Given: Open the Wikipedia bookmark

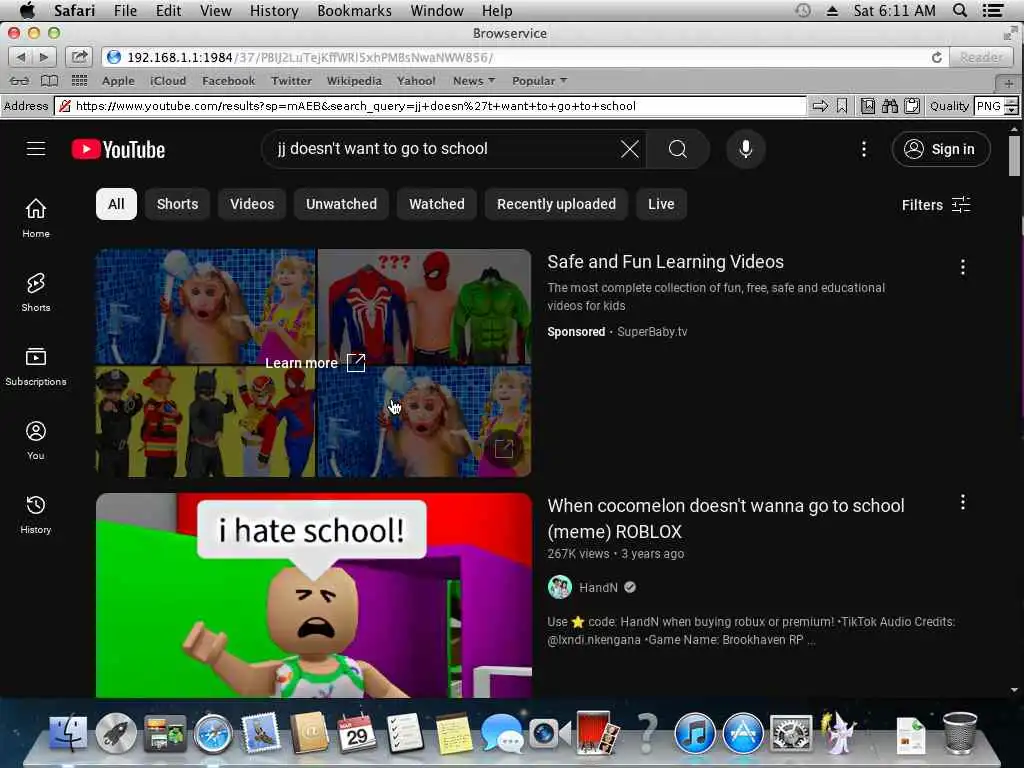Looking at the screenshot, I should click(354, 81).
